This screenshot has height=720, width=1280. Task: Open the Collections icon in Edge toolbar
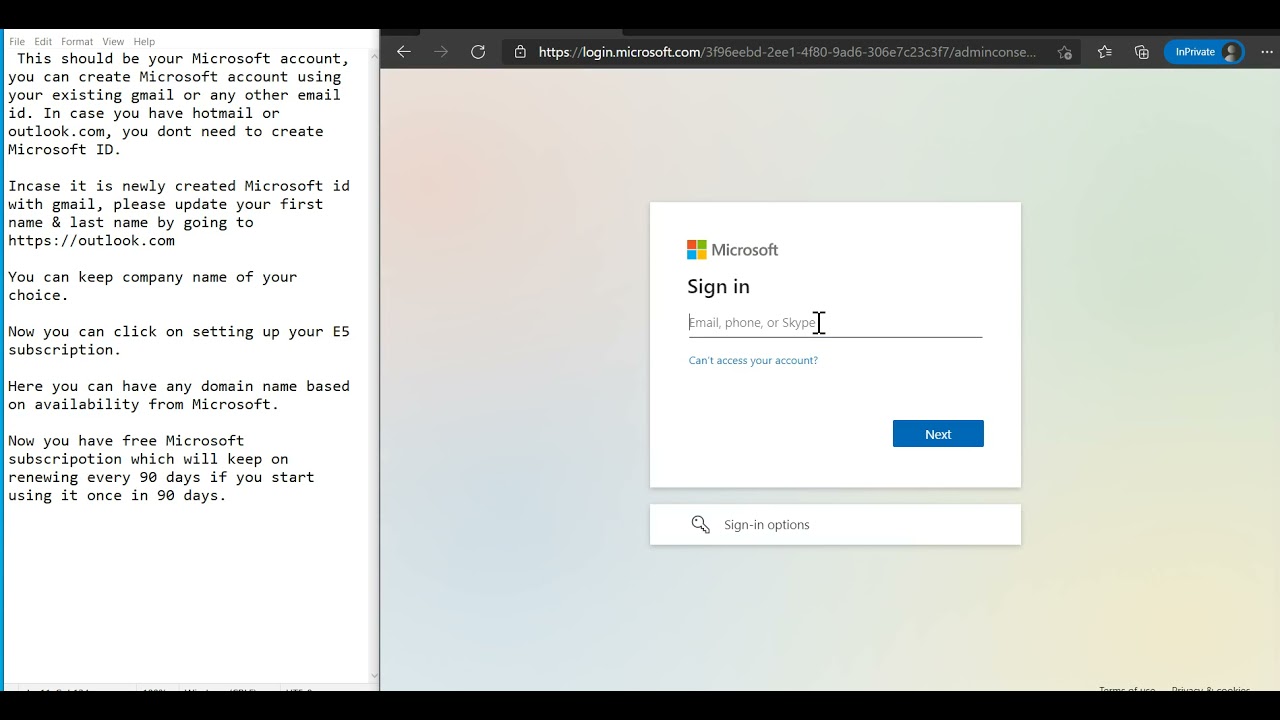click(x=1142, y=52)
